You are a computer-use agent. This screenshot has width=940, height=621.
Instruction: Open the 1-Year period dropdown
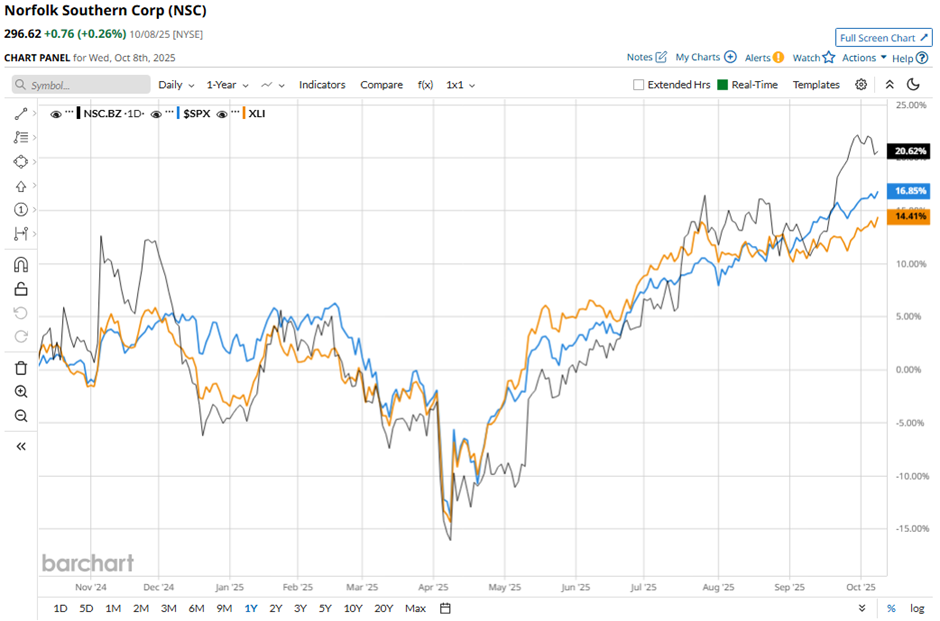[x=227, y=85]
